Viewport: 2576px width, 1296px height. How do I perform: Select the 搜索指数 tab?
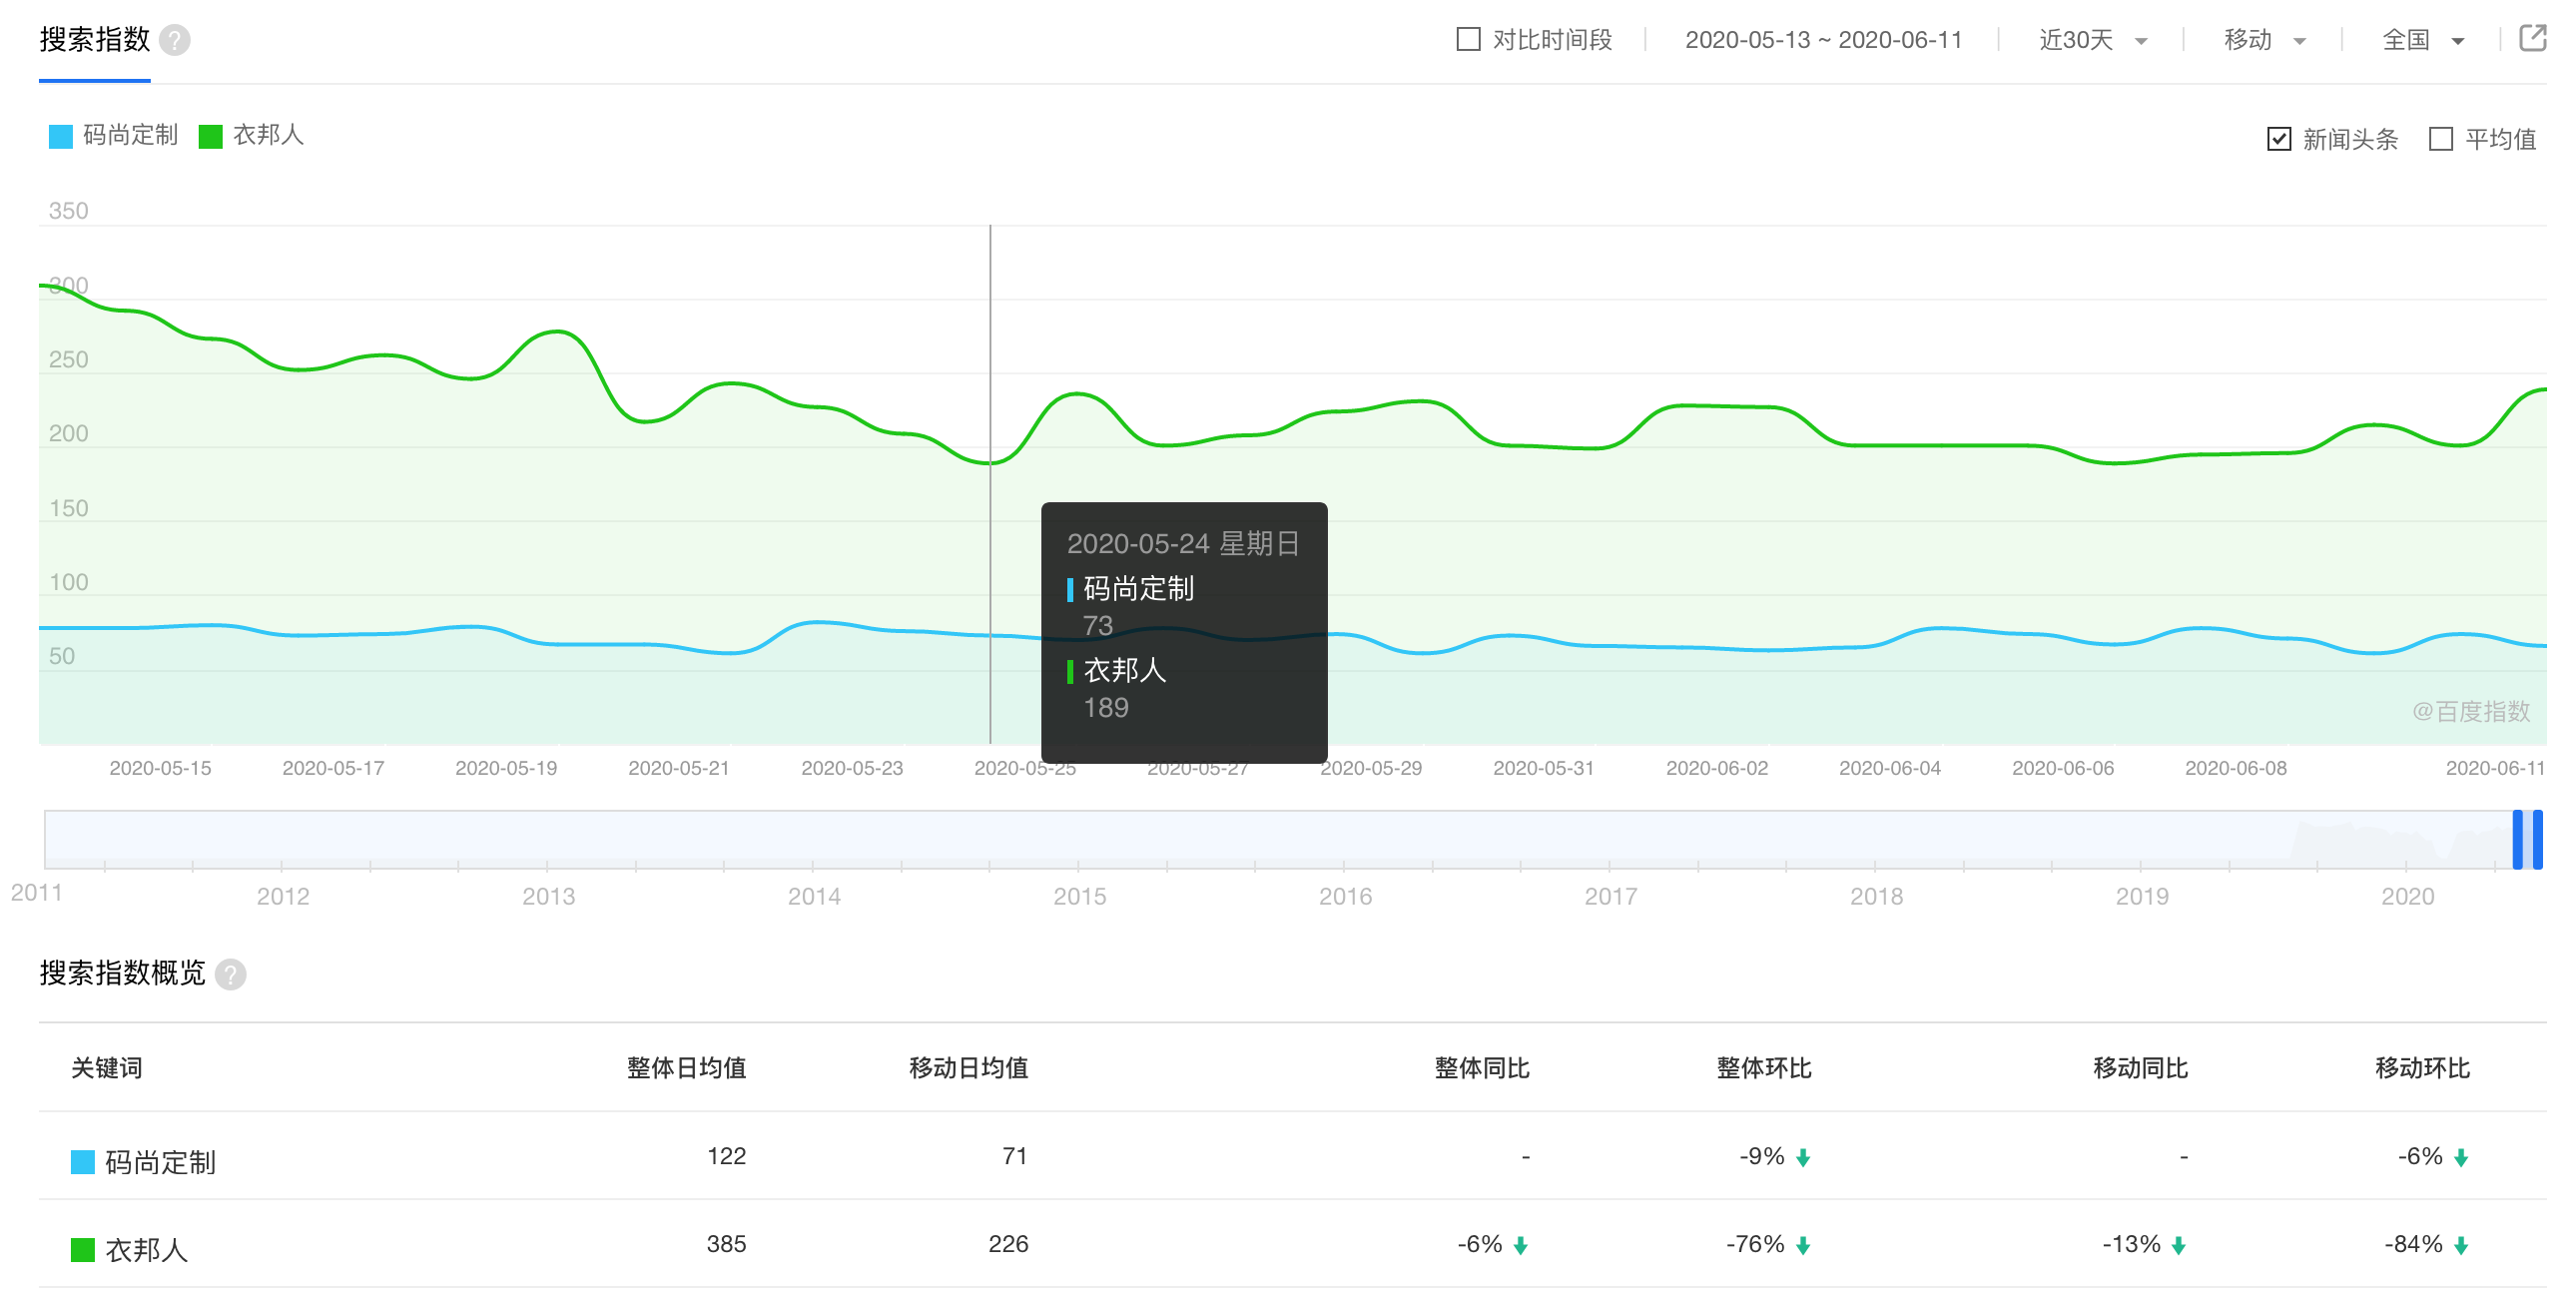point(95,40)
